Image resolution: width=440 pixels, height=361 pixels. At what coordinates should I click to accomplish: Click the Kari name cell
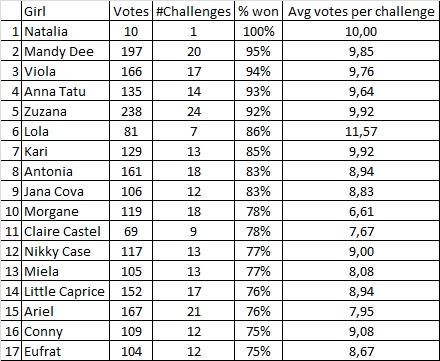pyautogui.click(x=66, y=151)
